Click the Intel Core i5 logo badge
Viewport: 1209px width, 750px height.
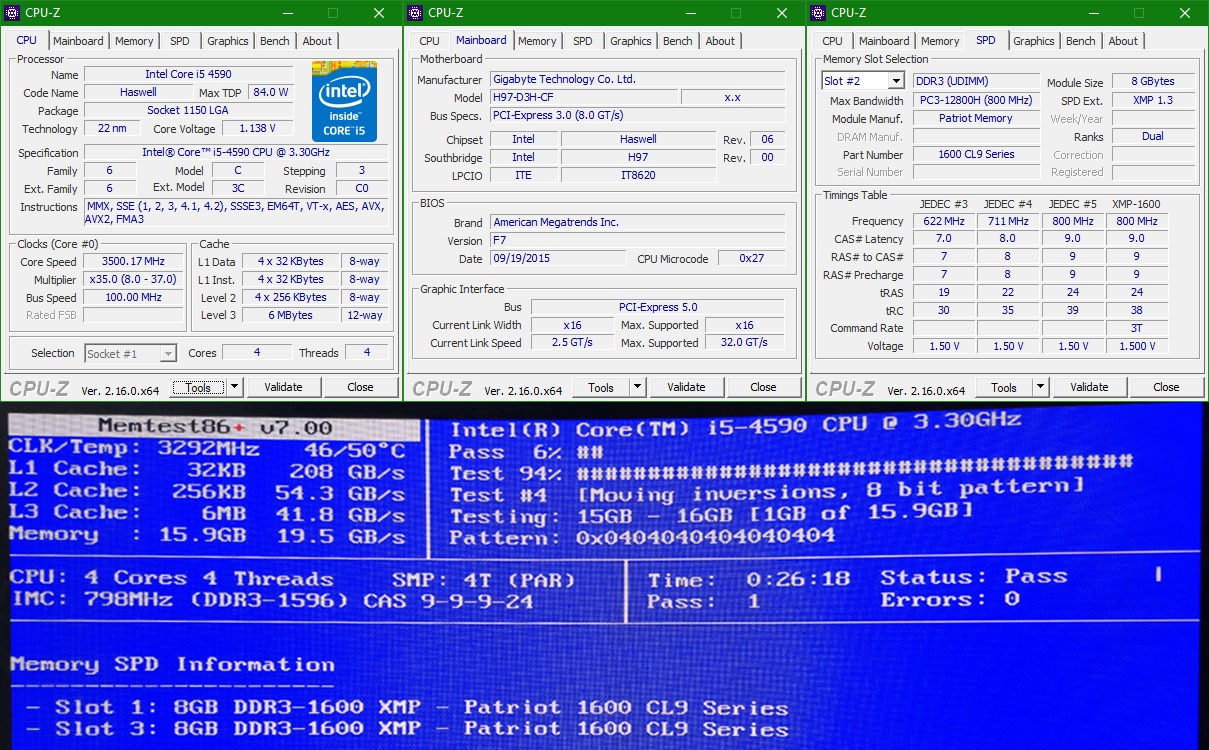click(x=344, y=101)
